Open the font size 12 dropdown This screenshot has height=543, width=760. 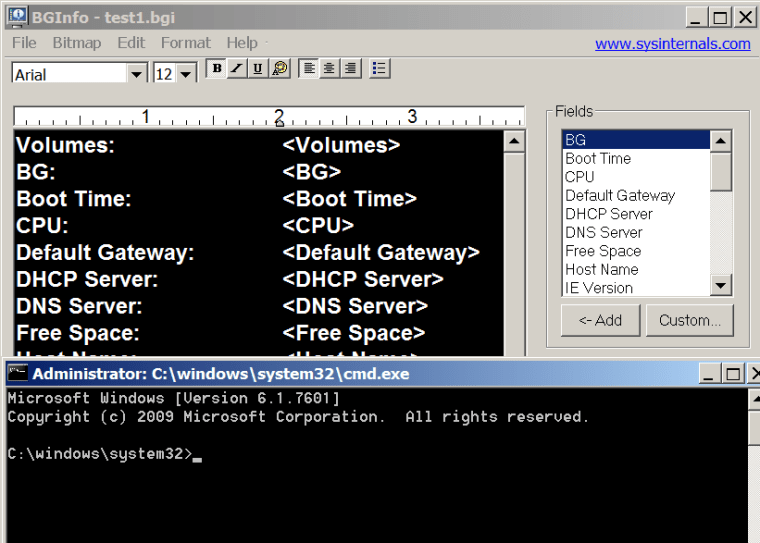186,74
